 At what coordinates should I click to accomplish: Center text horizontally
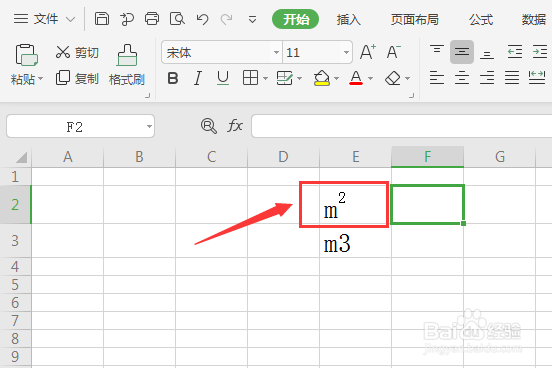point(462,78)
